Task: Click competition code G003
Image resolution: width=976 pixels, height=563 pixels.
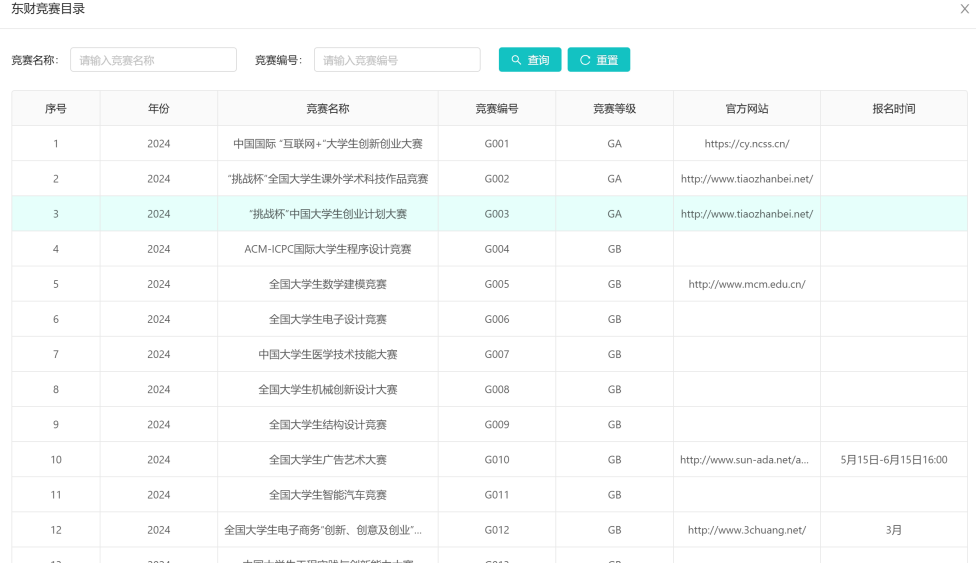Action: point(497,214)
